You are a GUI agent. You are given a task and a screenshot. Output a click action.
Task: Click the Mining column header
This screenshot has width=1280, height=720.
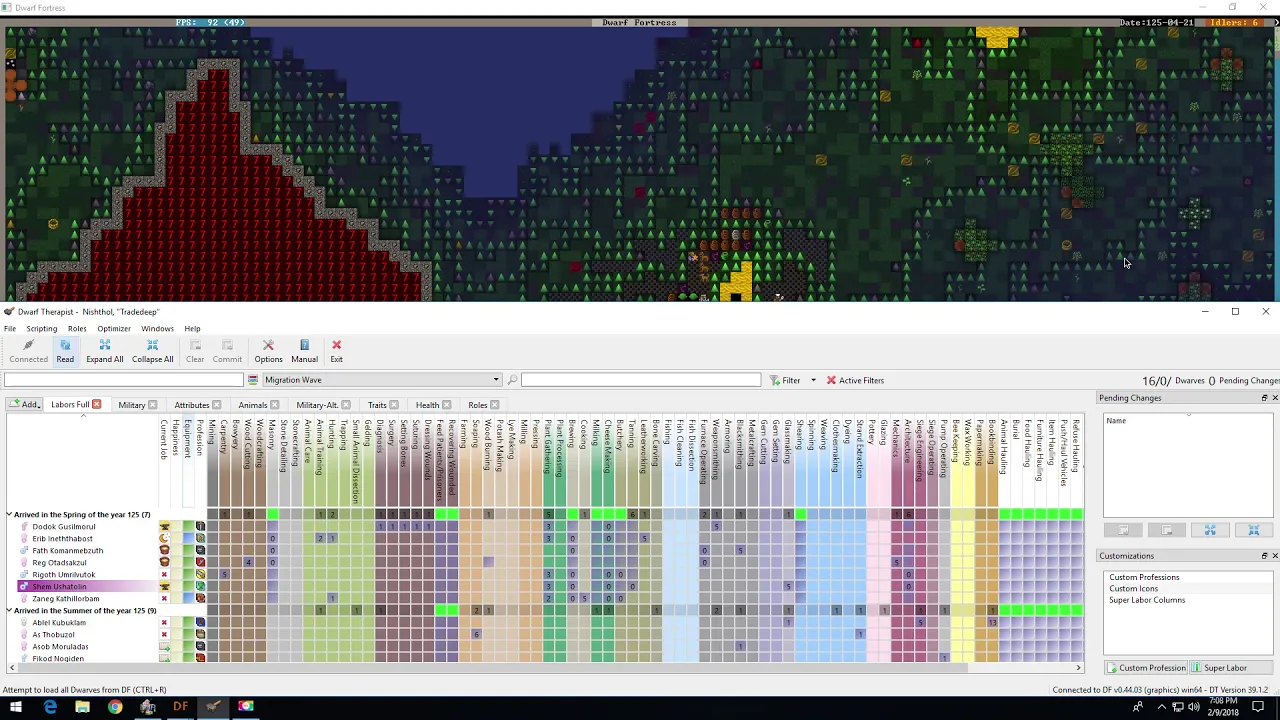212,460
